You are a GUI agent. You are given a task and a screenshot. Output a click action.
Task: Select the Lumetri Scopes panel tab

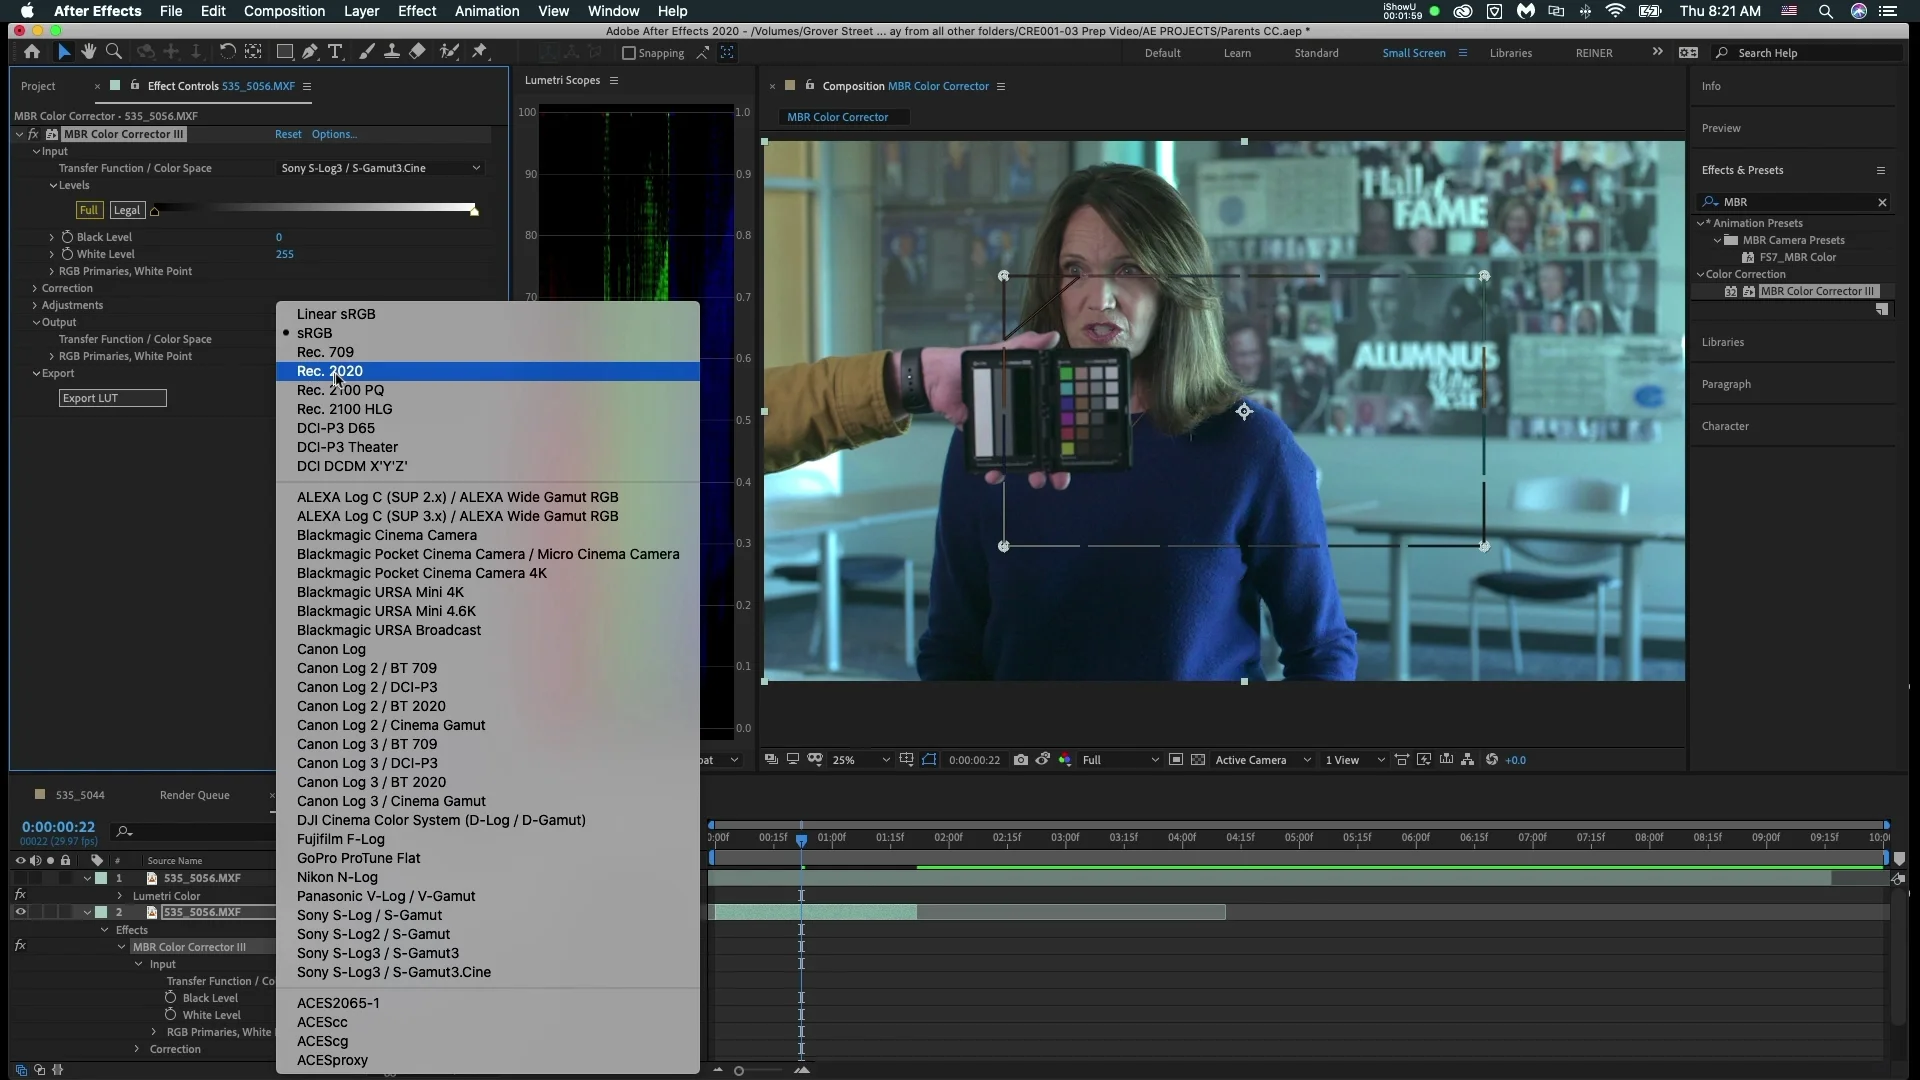click(562, 79)
